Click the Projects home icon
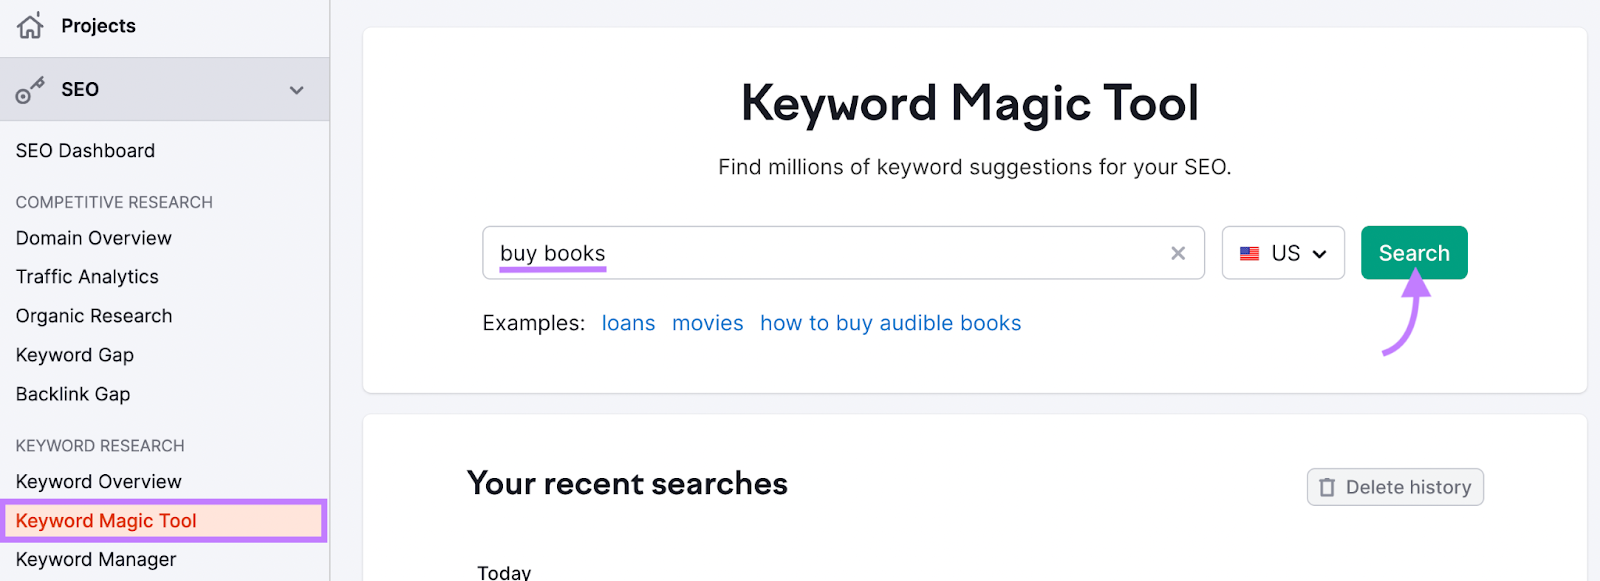Screen dimensions: 1600x581 click(x=31, y=25)
